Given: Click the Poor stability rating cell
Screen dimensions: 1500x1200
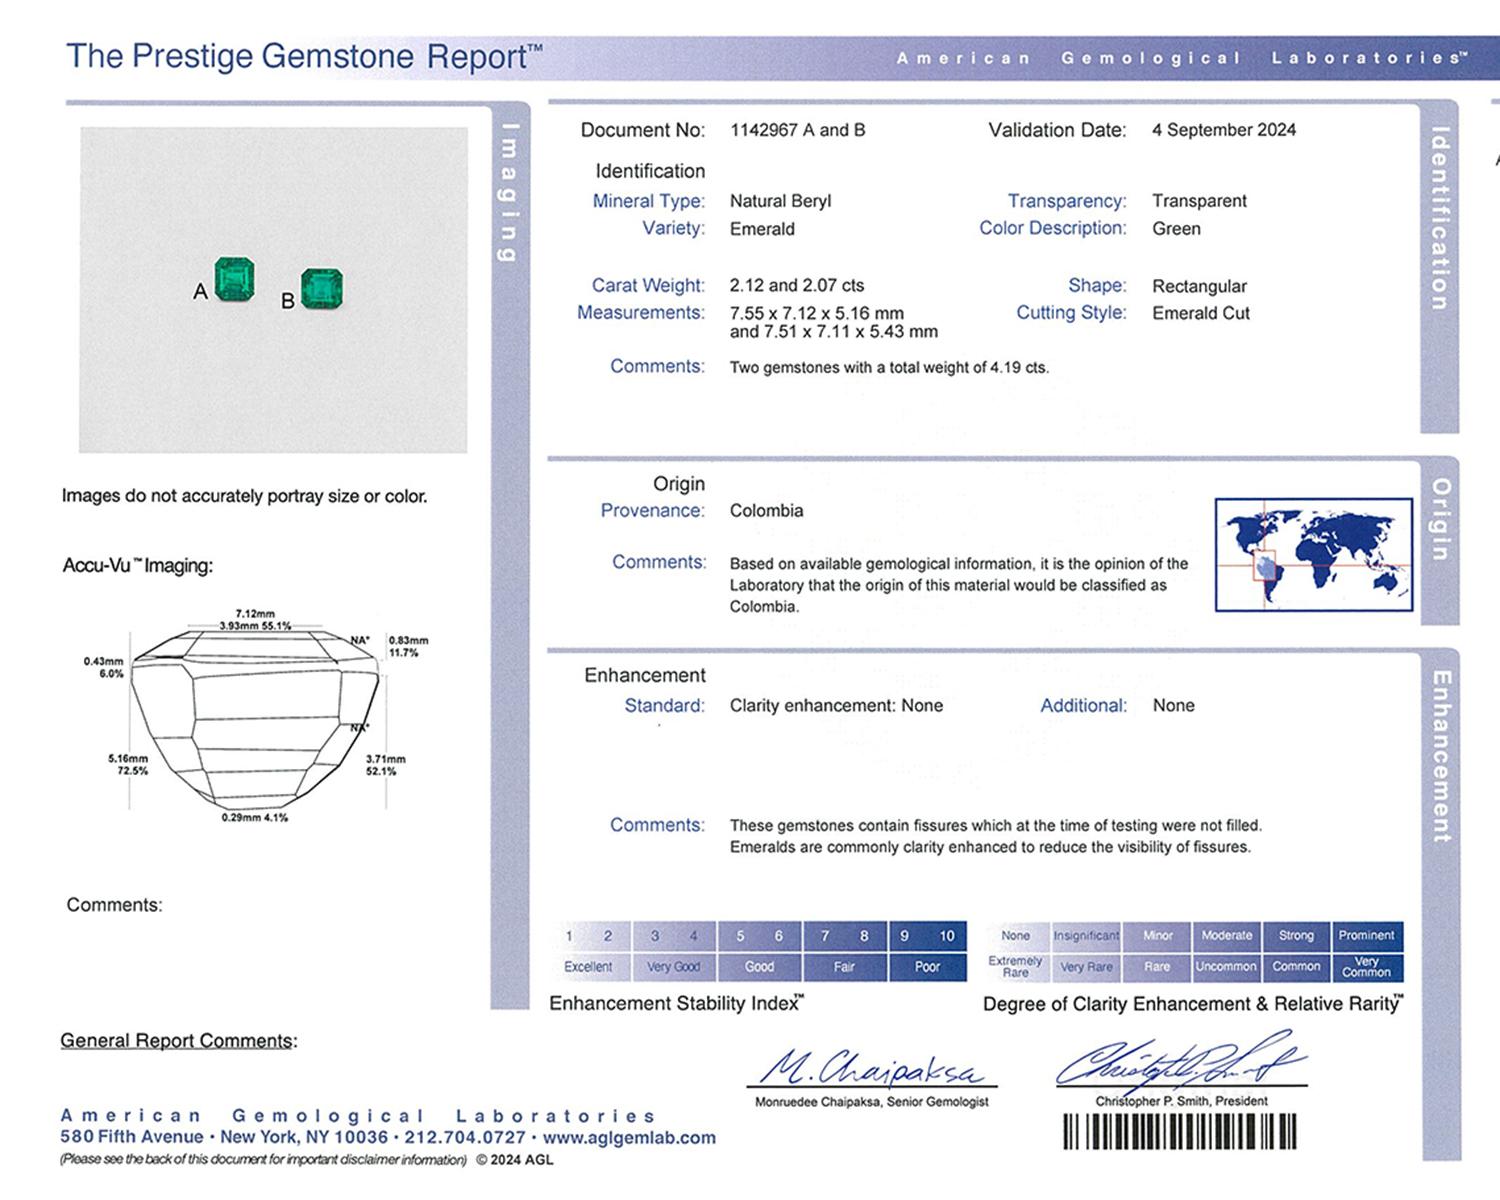Looking at the screenshot, I should 927,967.
